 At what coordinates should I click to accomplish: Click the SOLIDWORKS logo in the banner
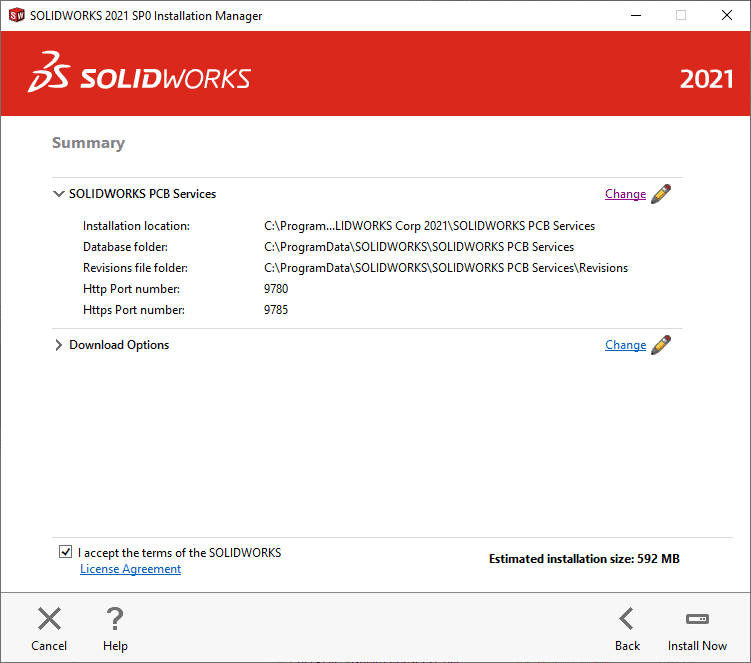click(x=139, y=72)
